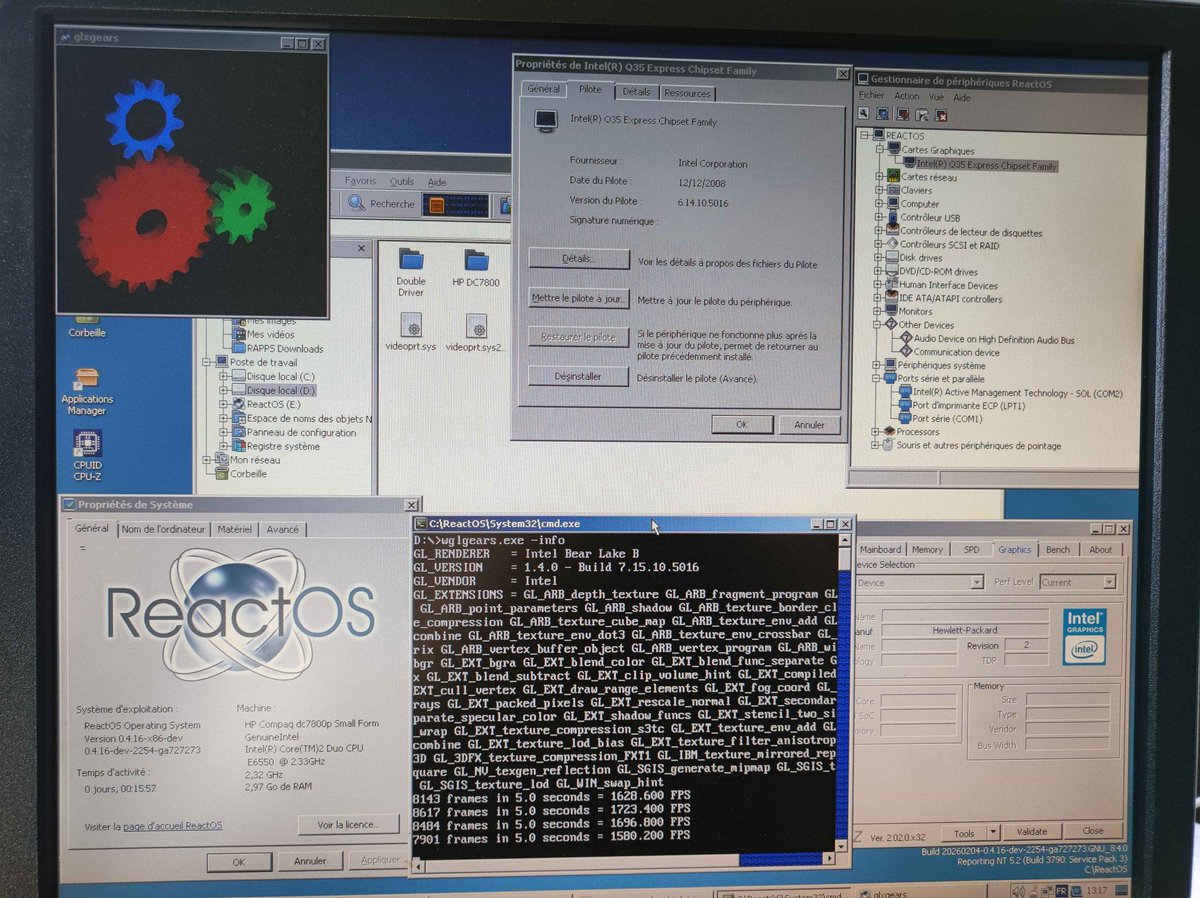Image resolution: width=1200 pixels, height=898 pixels.
Task: Open the Action menu in Device Manager
Action: 907,97
